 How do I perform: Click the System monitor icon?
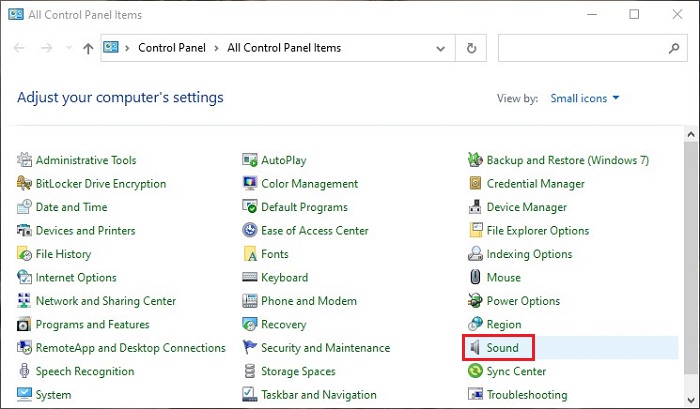pos(24,394)
